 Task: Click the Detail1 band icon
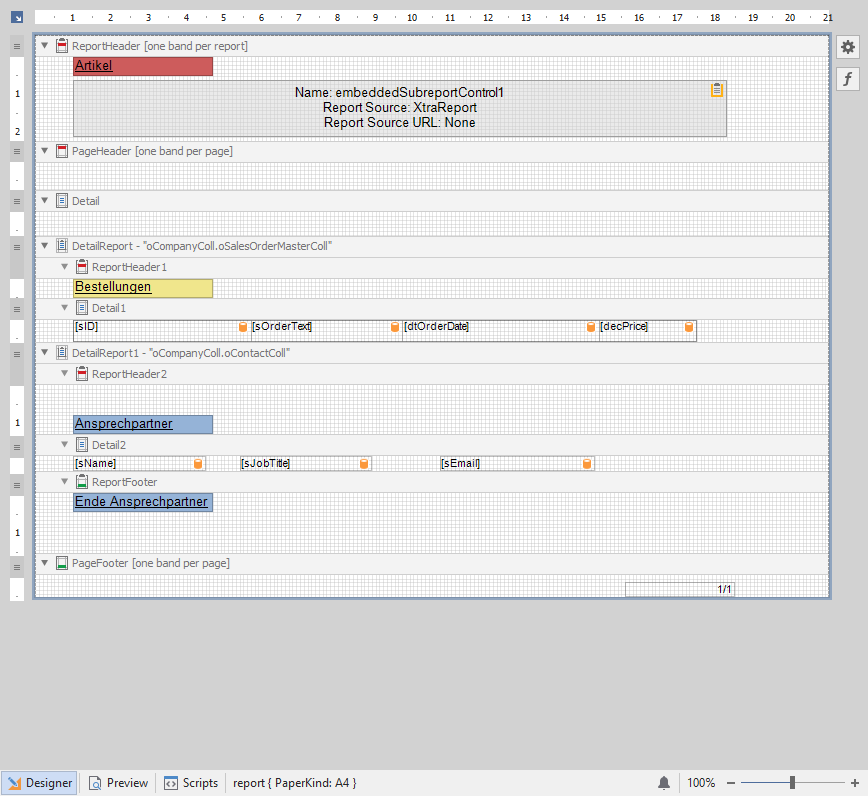[x=82, y=308]
